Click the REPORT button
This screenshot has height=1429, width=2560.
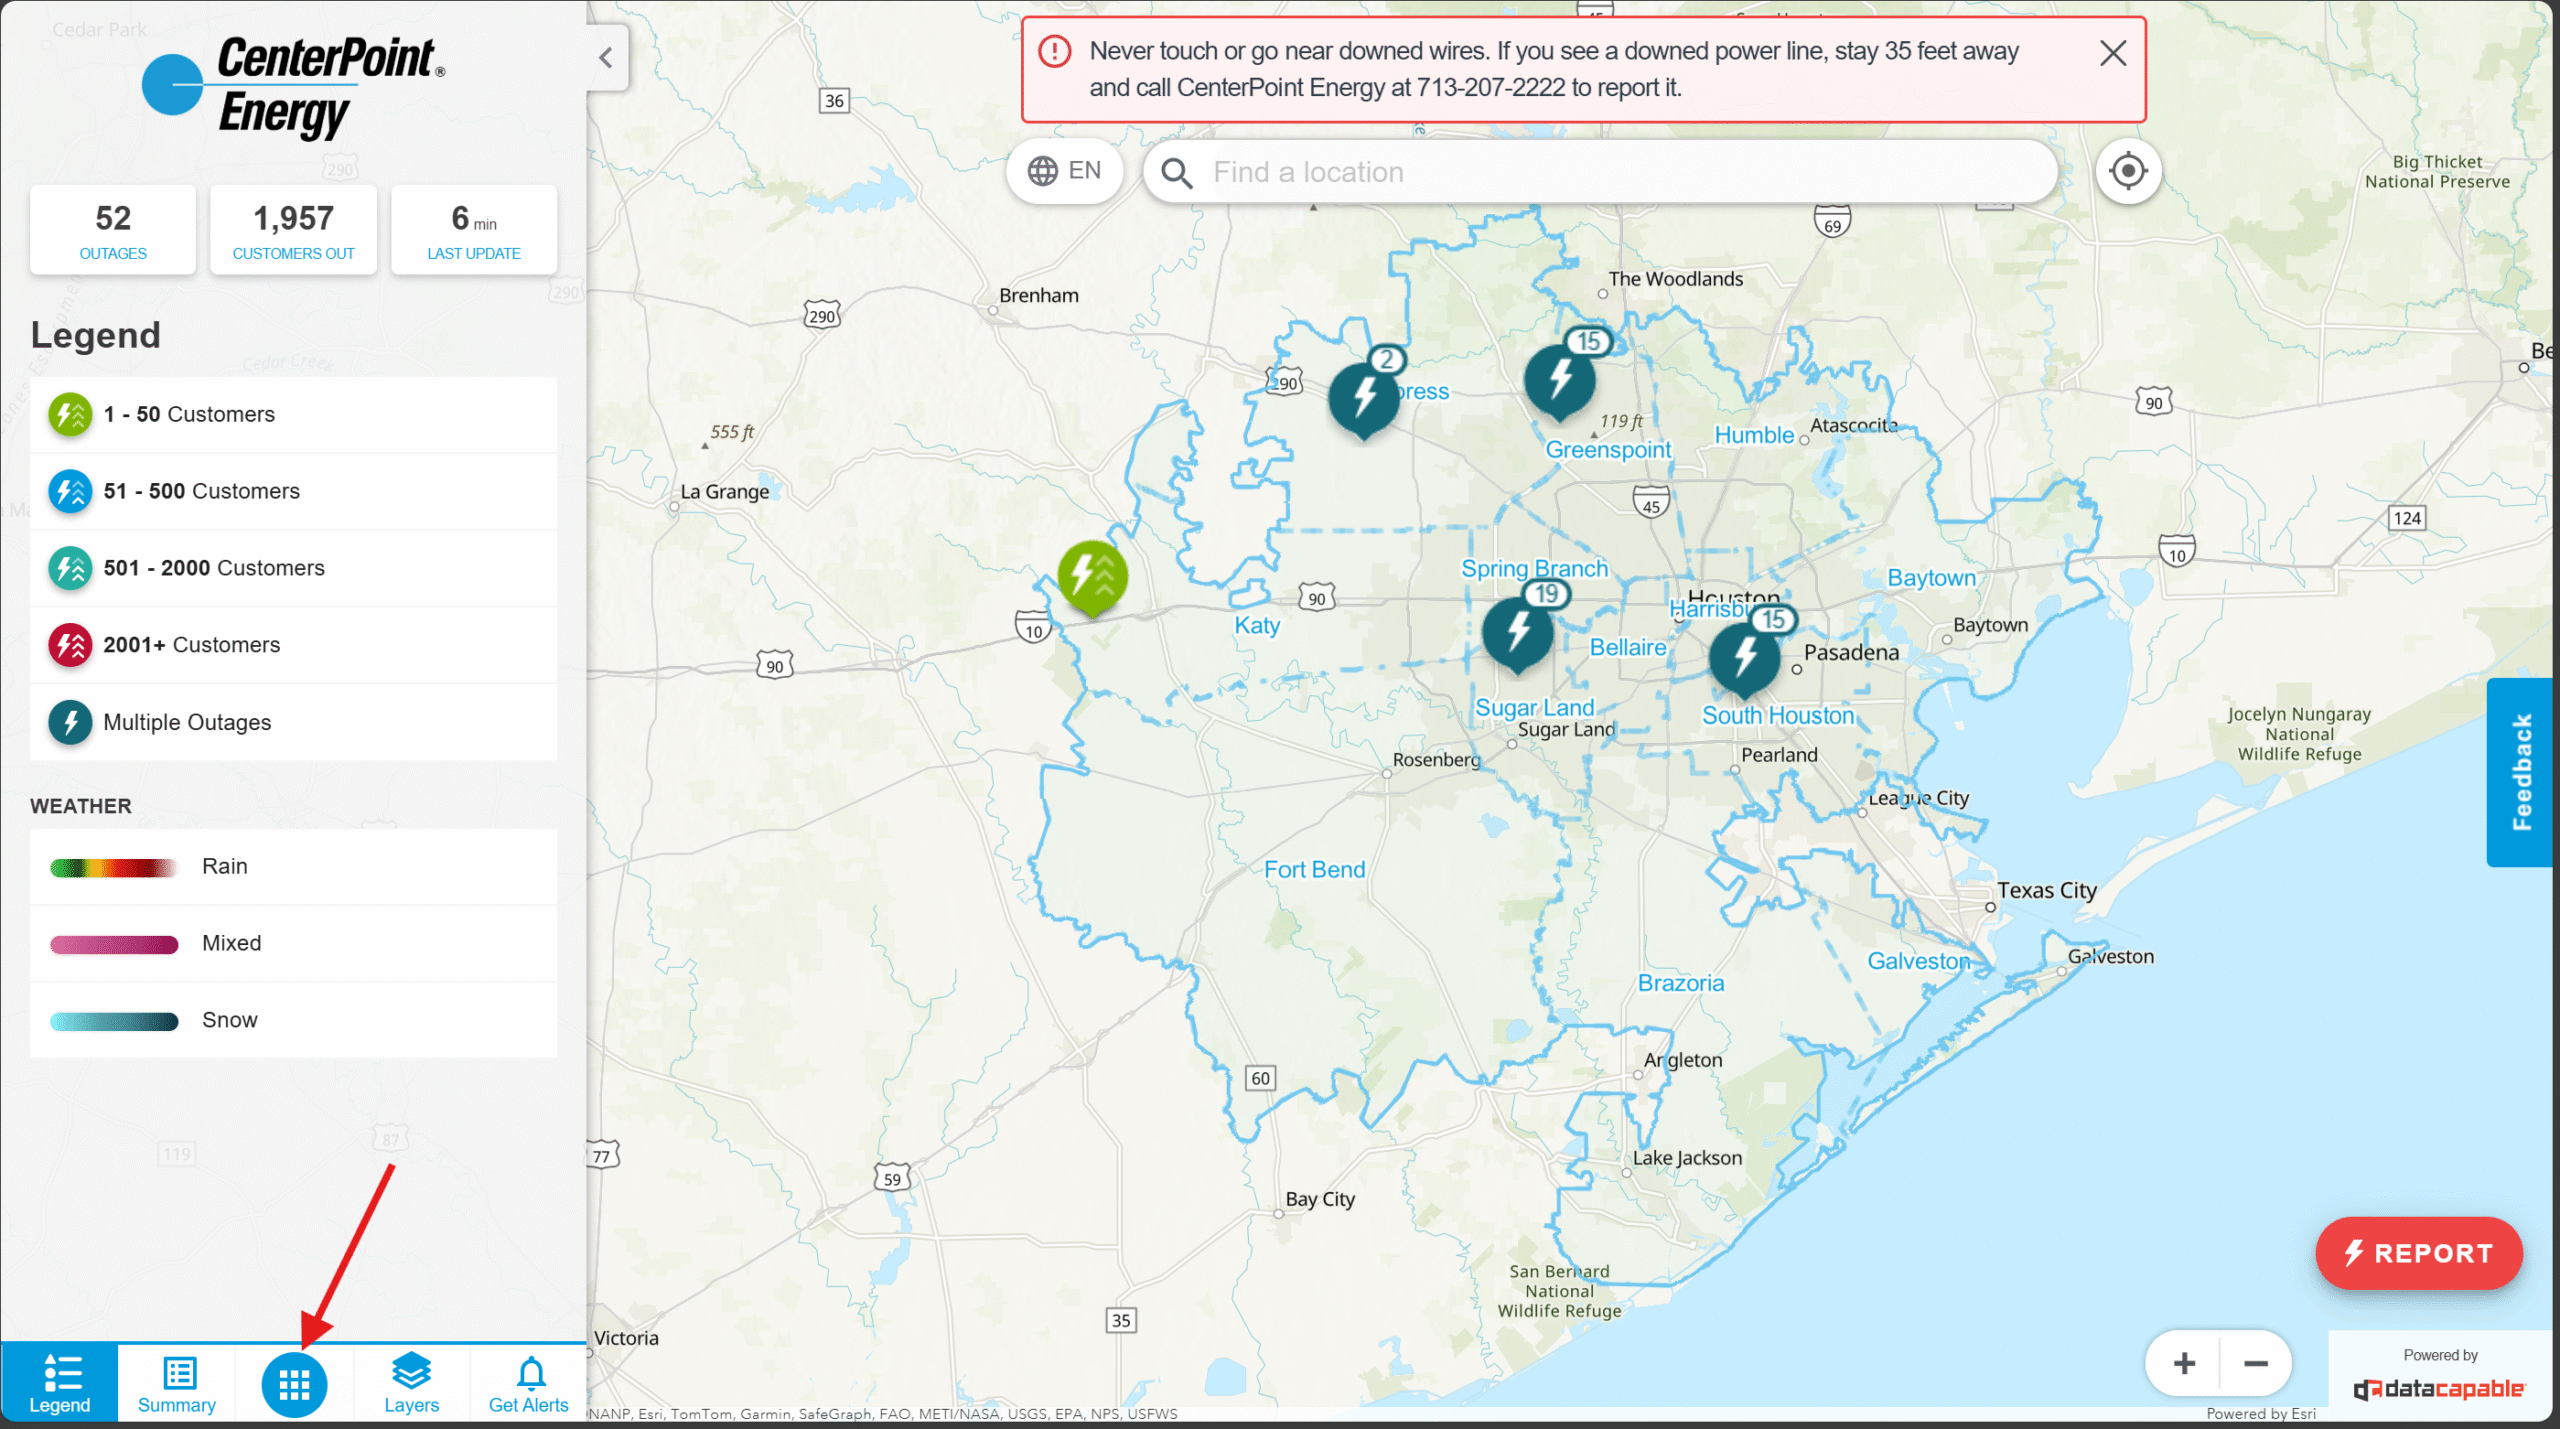tap(2418, 1253)
